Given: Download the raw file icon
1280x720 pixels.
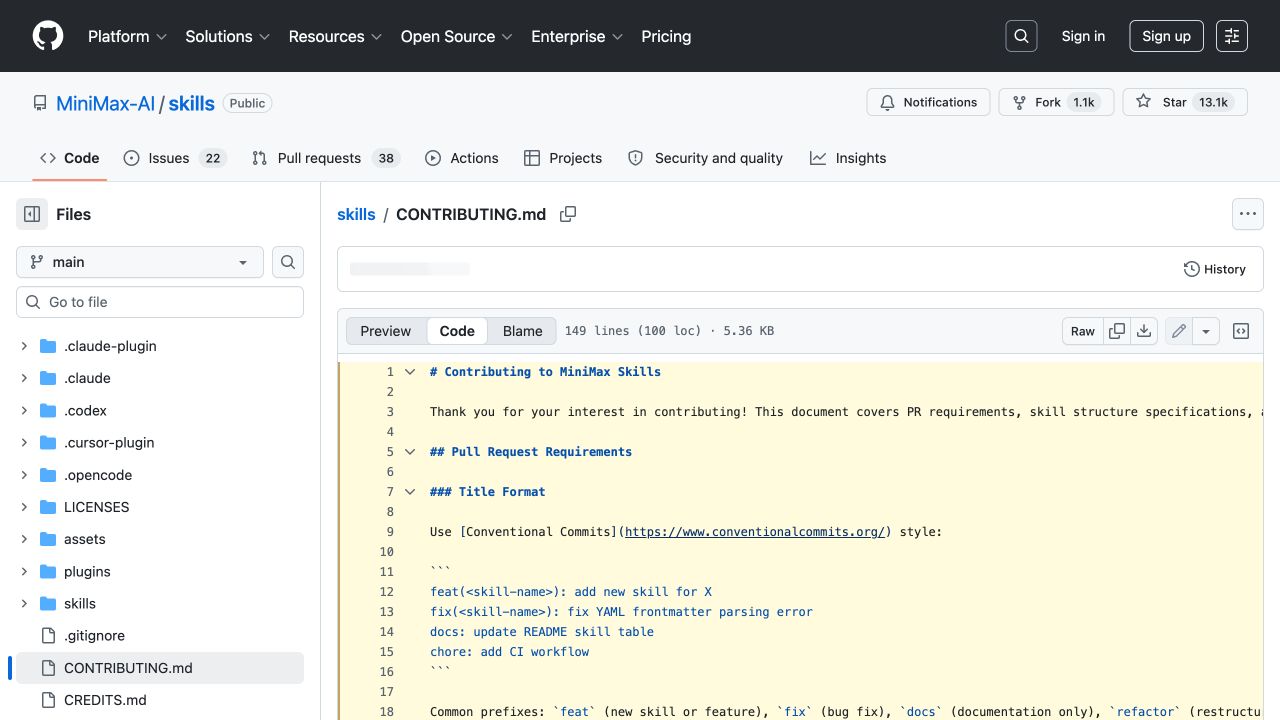Looking at the screenshot, I should 1145,331.
